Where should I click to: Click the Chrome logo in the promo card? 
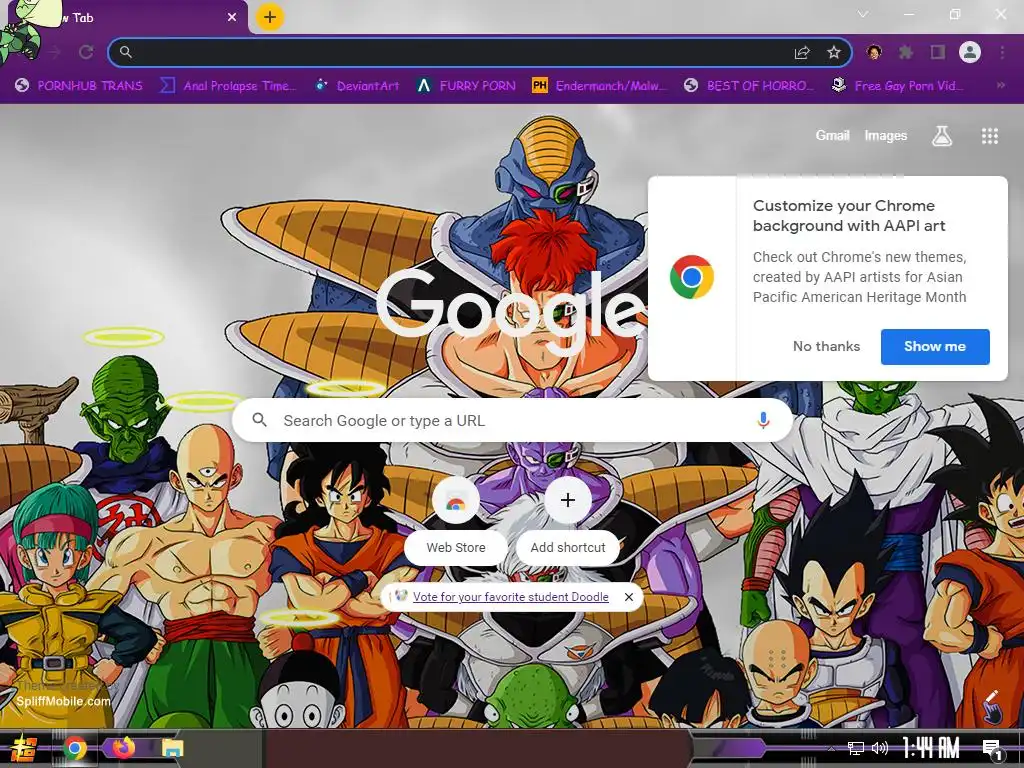[x=692, y=277]
